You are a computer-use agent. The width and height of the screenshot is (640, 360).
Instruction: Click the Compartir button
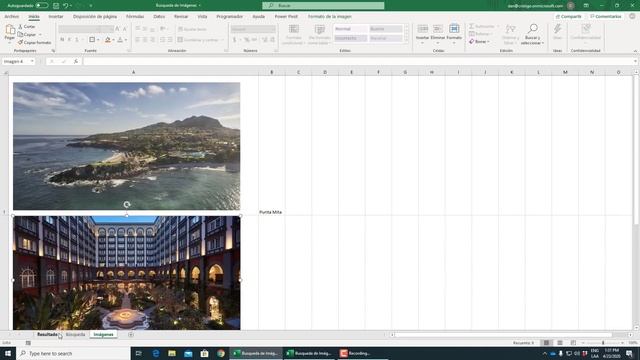[x=569, y=17]
